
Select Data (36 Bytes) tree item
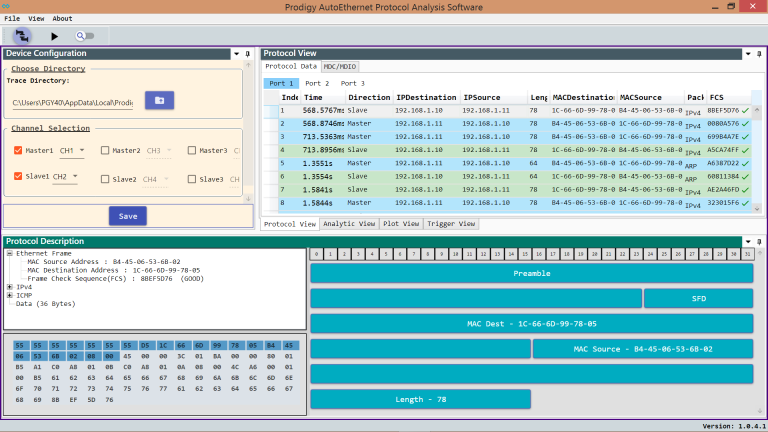pos(46,304)
